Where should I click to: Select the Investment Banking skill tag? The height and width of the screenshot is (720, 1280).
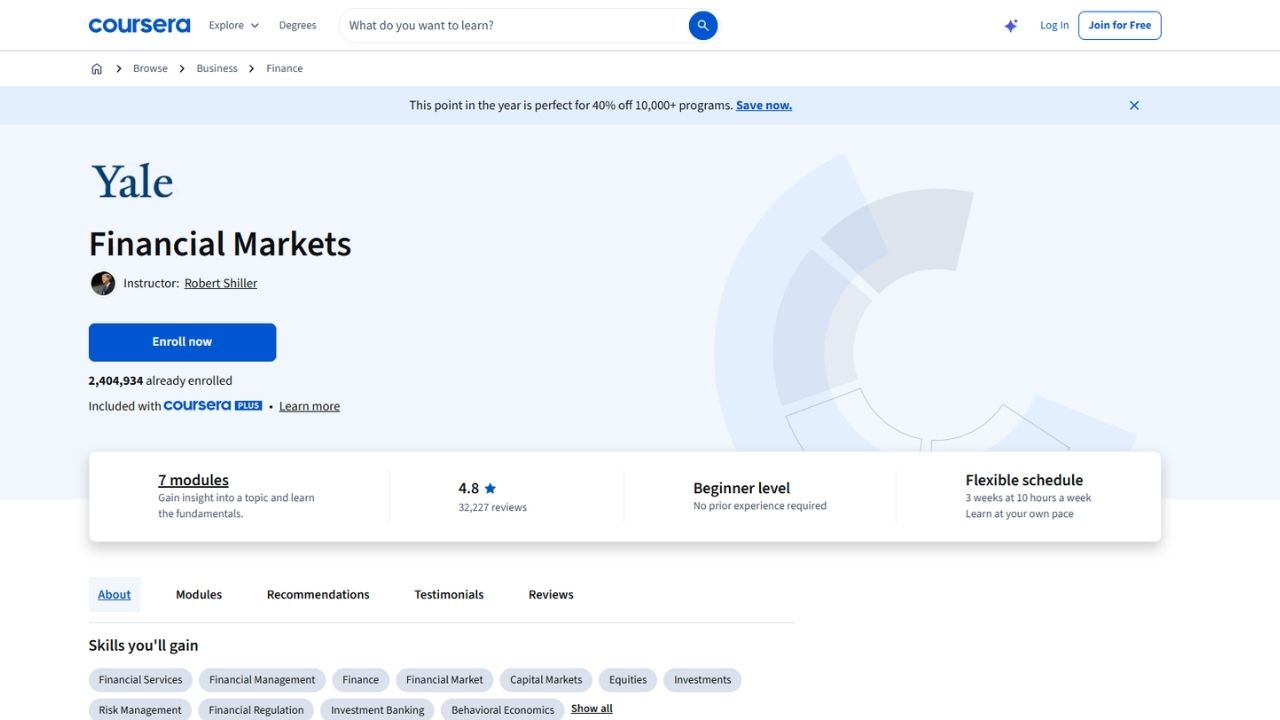pos(377,710)
